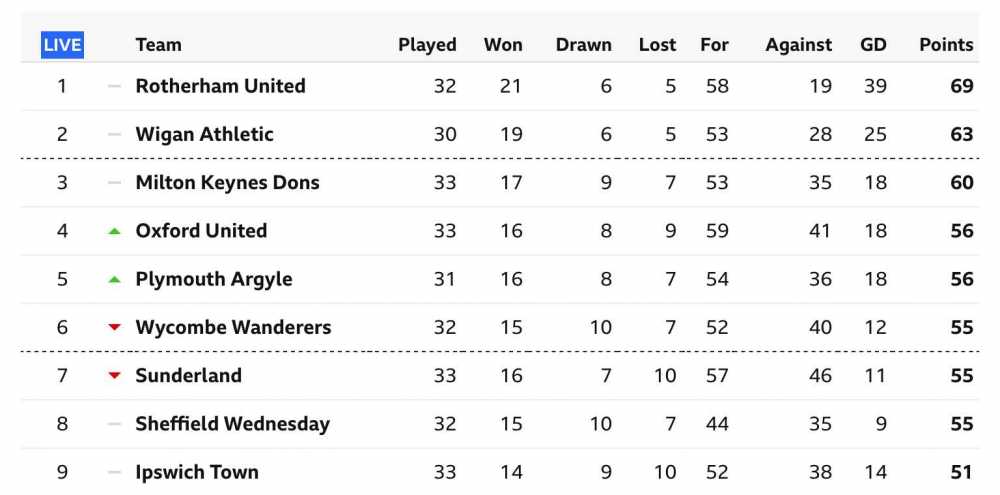
Task: Open the Rotherham United team link
Action: (x=221, y=86)
